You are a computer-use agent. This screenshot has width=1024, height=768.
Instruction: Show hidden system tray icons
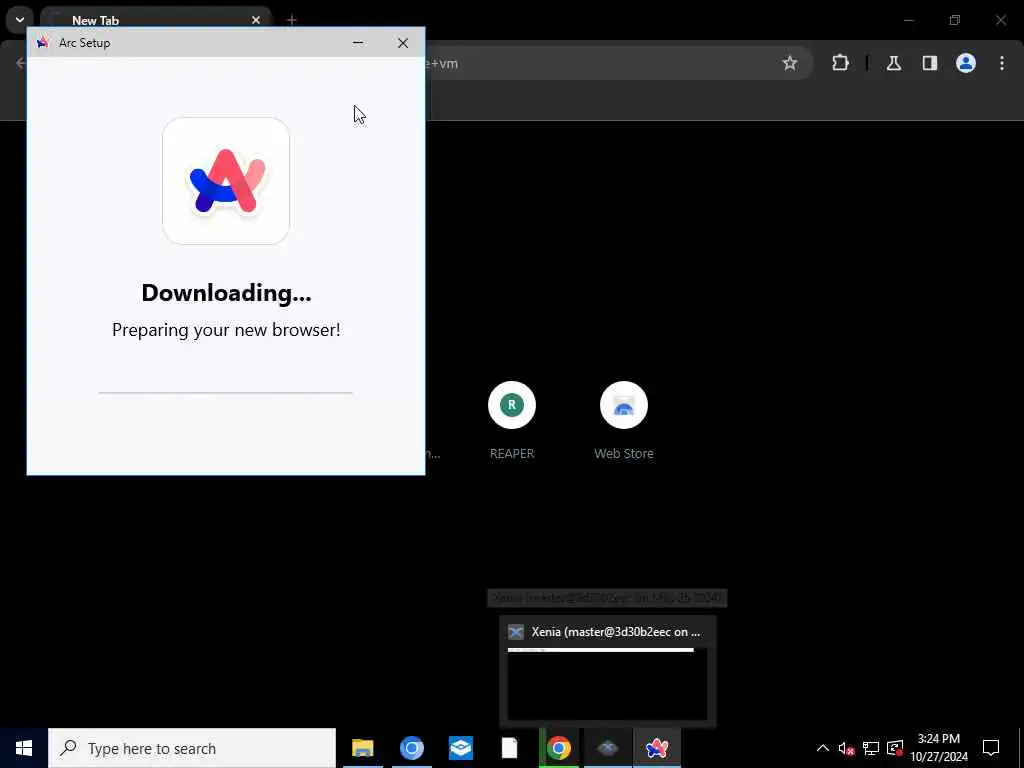(x=823, y=748)
